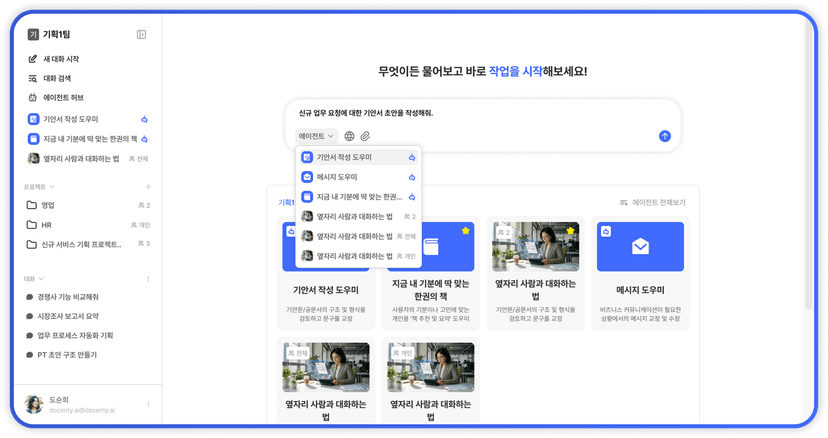Click the pin icon beside sidebar 기안서 작성 도우미
828x438 pixels.
(x=144, y=119)
